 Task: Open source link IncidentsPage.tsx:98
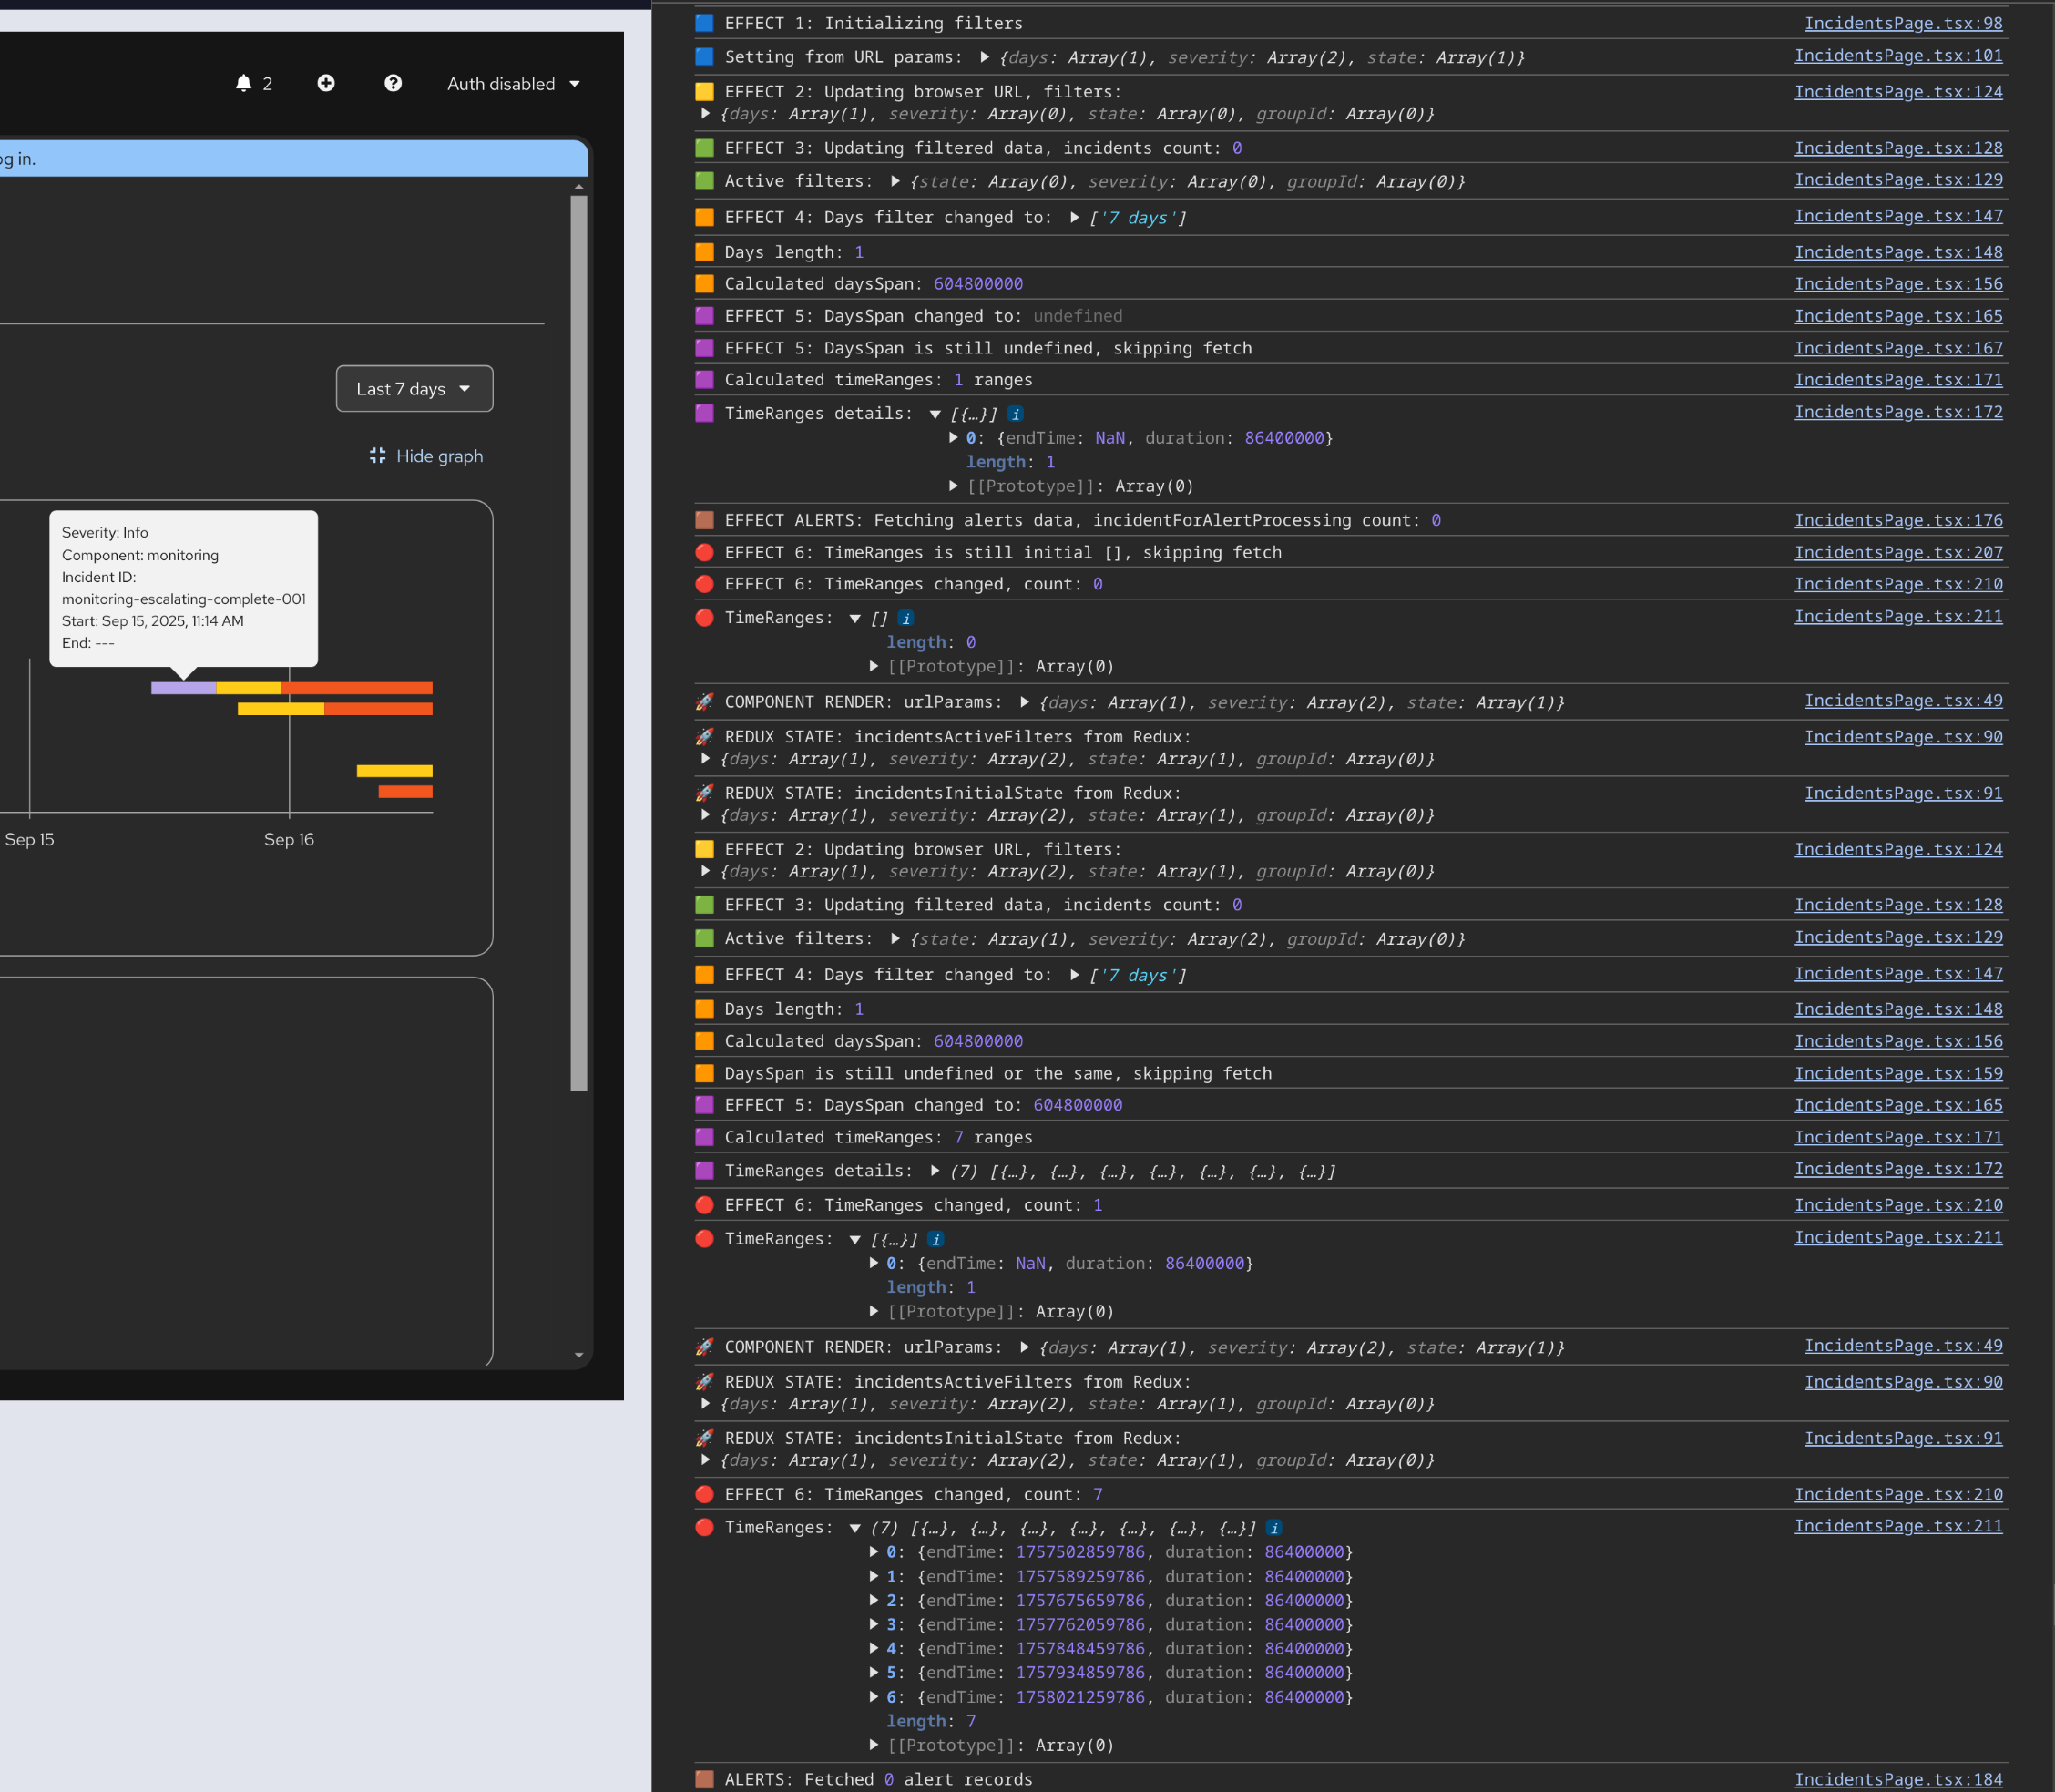(1903, 23)
